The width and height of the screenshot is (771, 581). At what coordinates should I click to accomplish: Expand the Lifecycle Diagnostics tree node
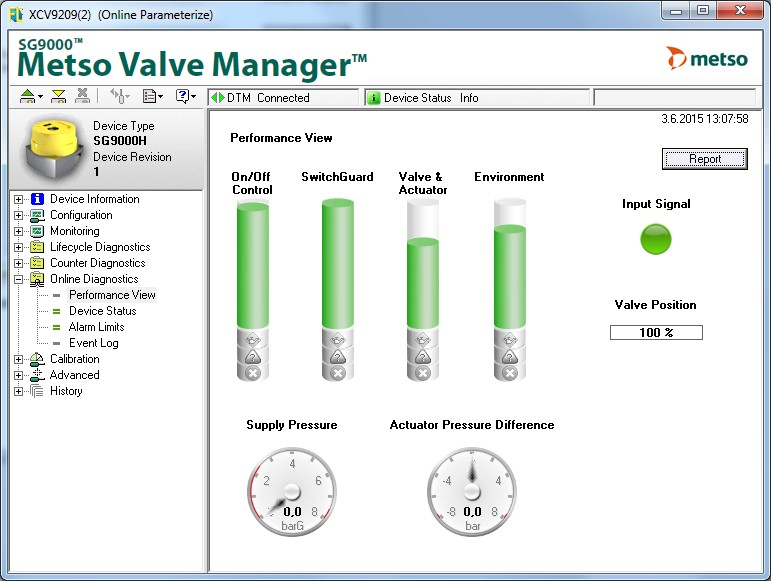[18, 247]
